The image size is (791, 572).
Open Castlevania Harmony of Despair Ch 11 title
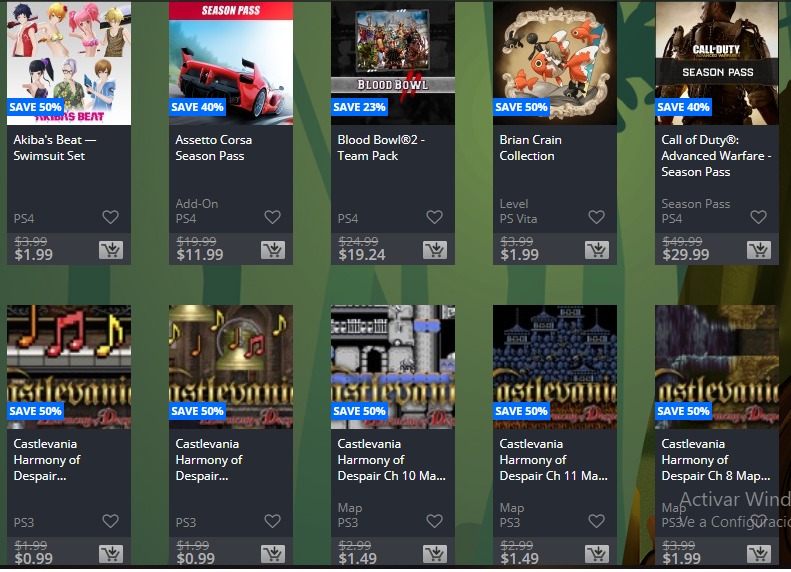pos(553,460)
